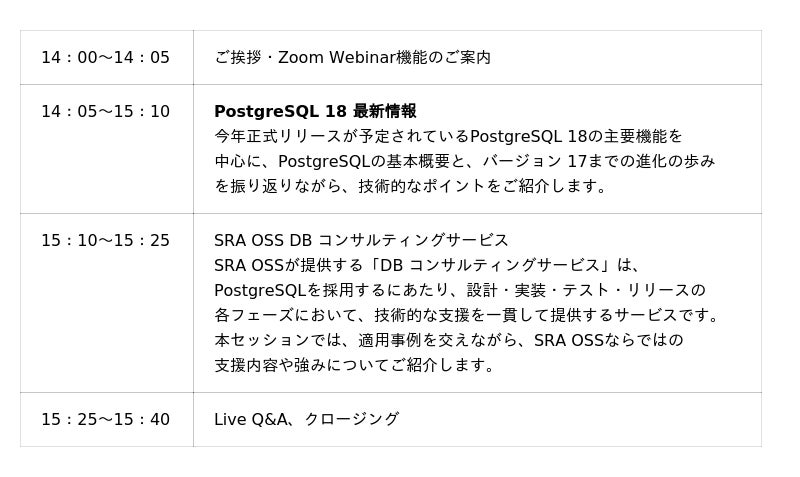Screen dimensions: 800x477
Task: Click the line starting with 各フェーズにおいて
Action: point(467,315)
